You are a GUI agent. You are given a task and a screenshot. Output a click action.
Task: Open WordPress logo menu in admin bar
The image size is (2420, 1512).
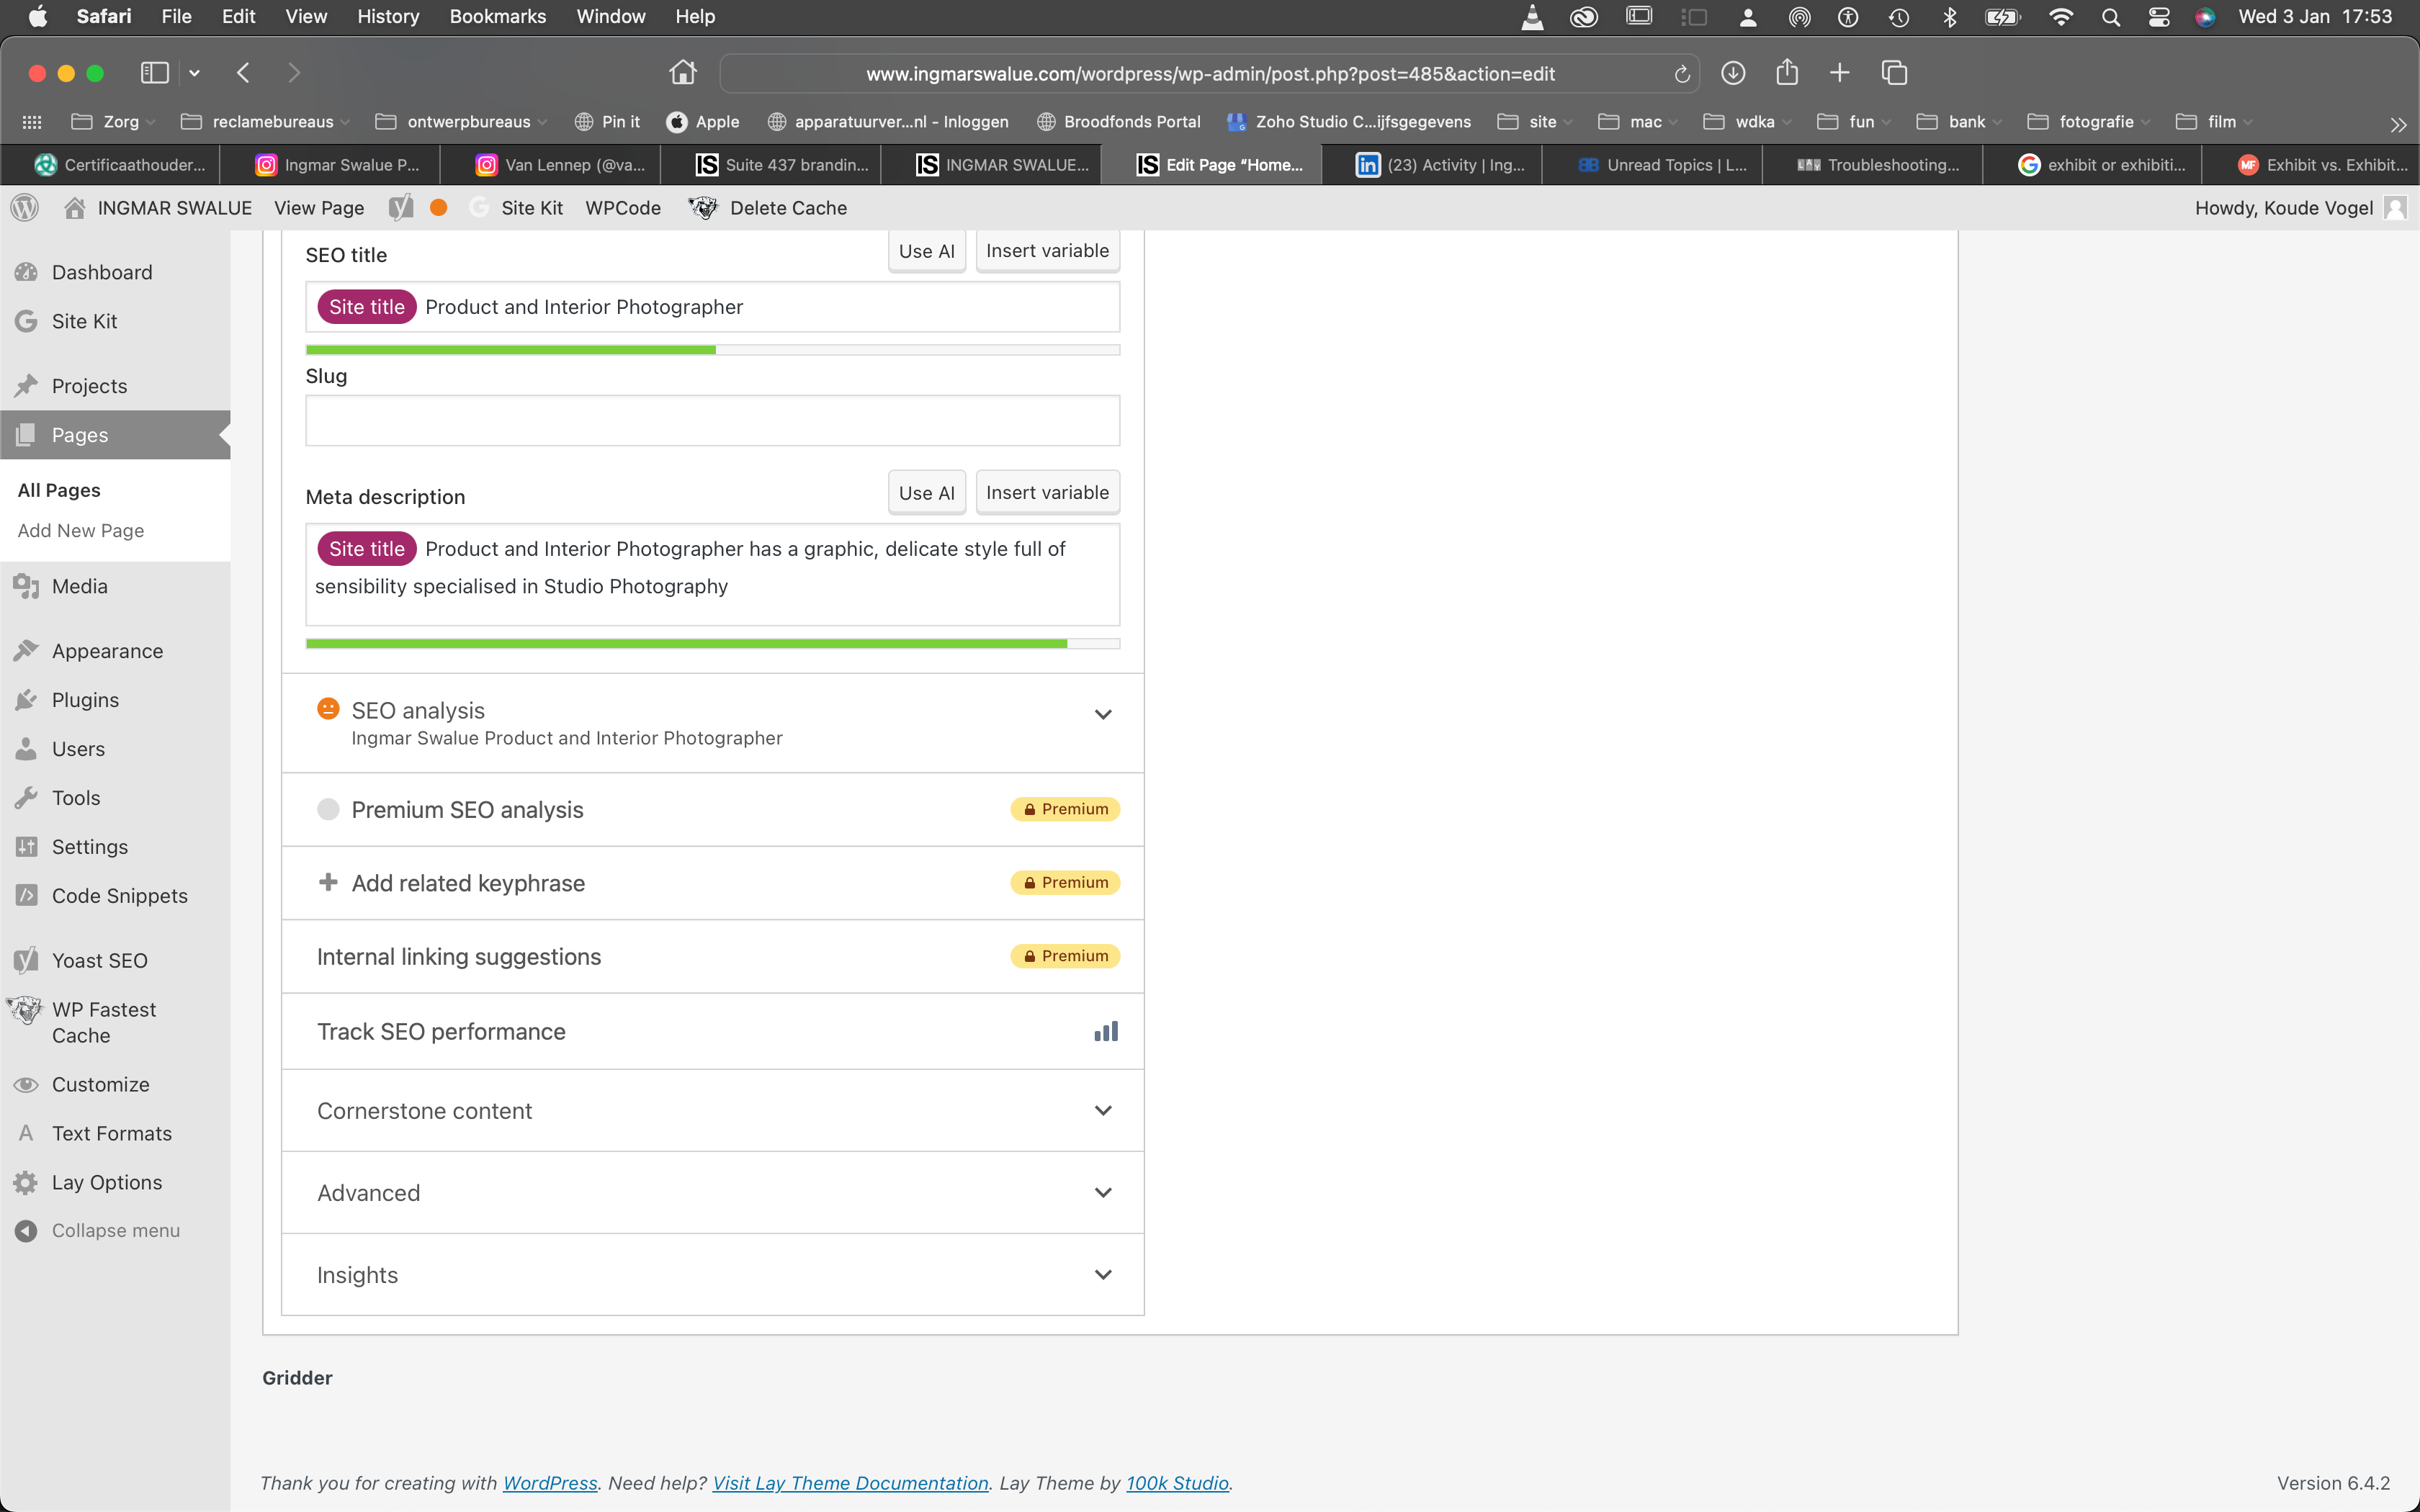point(25,208)
